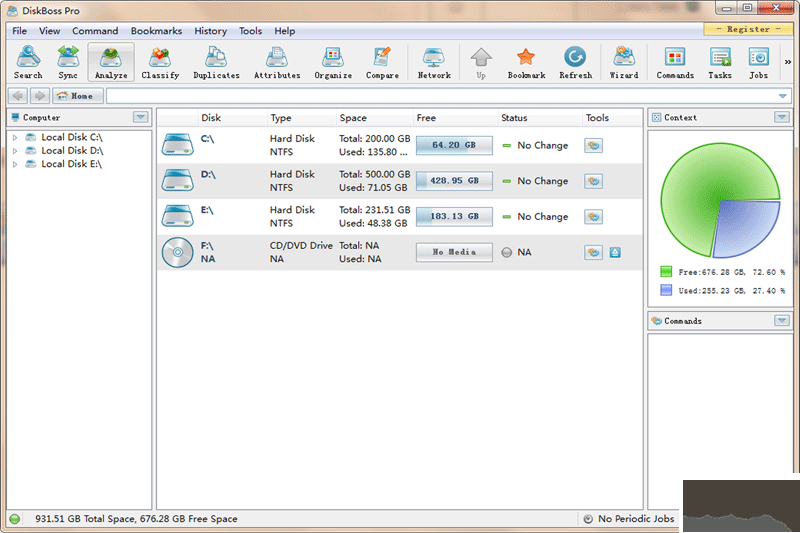Click the eject icon for drive F:\
This screenshot has width=800, height=533.
coord(615,252)
